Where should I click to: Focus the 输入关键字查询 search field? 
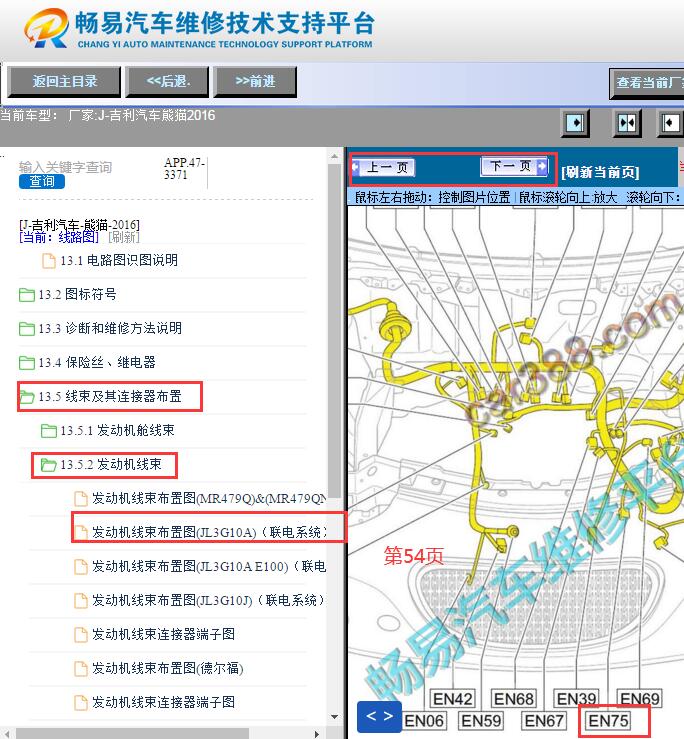[x=66, y=167]
